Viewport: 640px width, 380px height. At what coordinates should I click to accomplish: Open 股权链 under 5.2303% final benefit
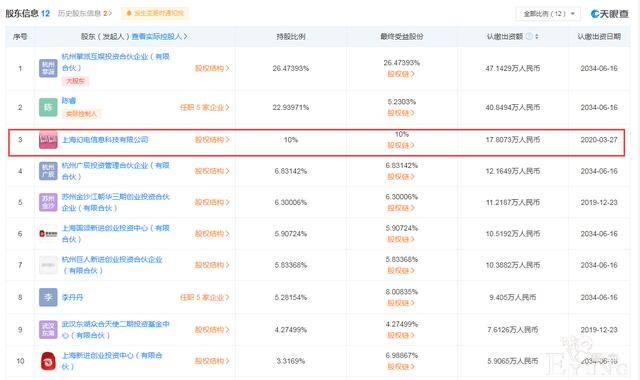point(401,113)
